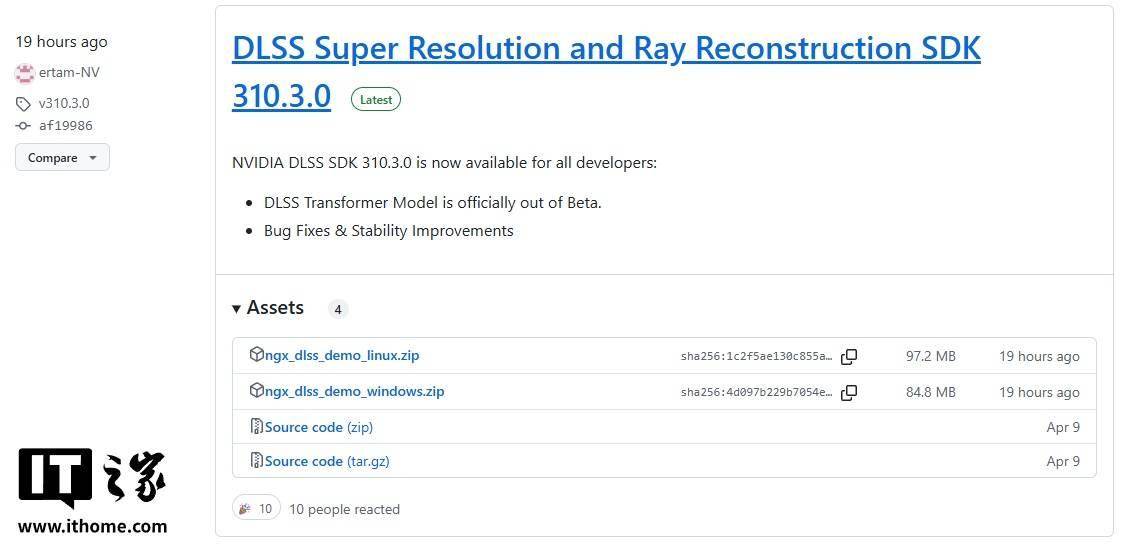Open the Compare dropdown
This screenshot has width=1128, height=548.
point(63,157)
